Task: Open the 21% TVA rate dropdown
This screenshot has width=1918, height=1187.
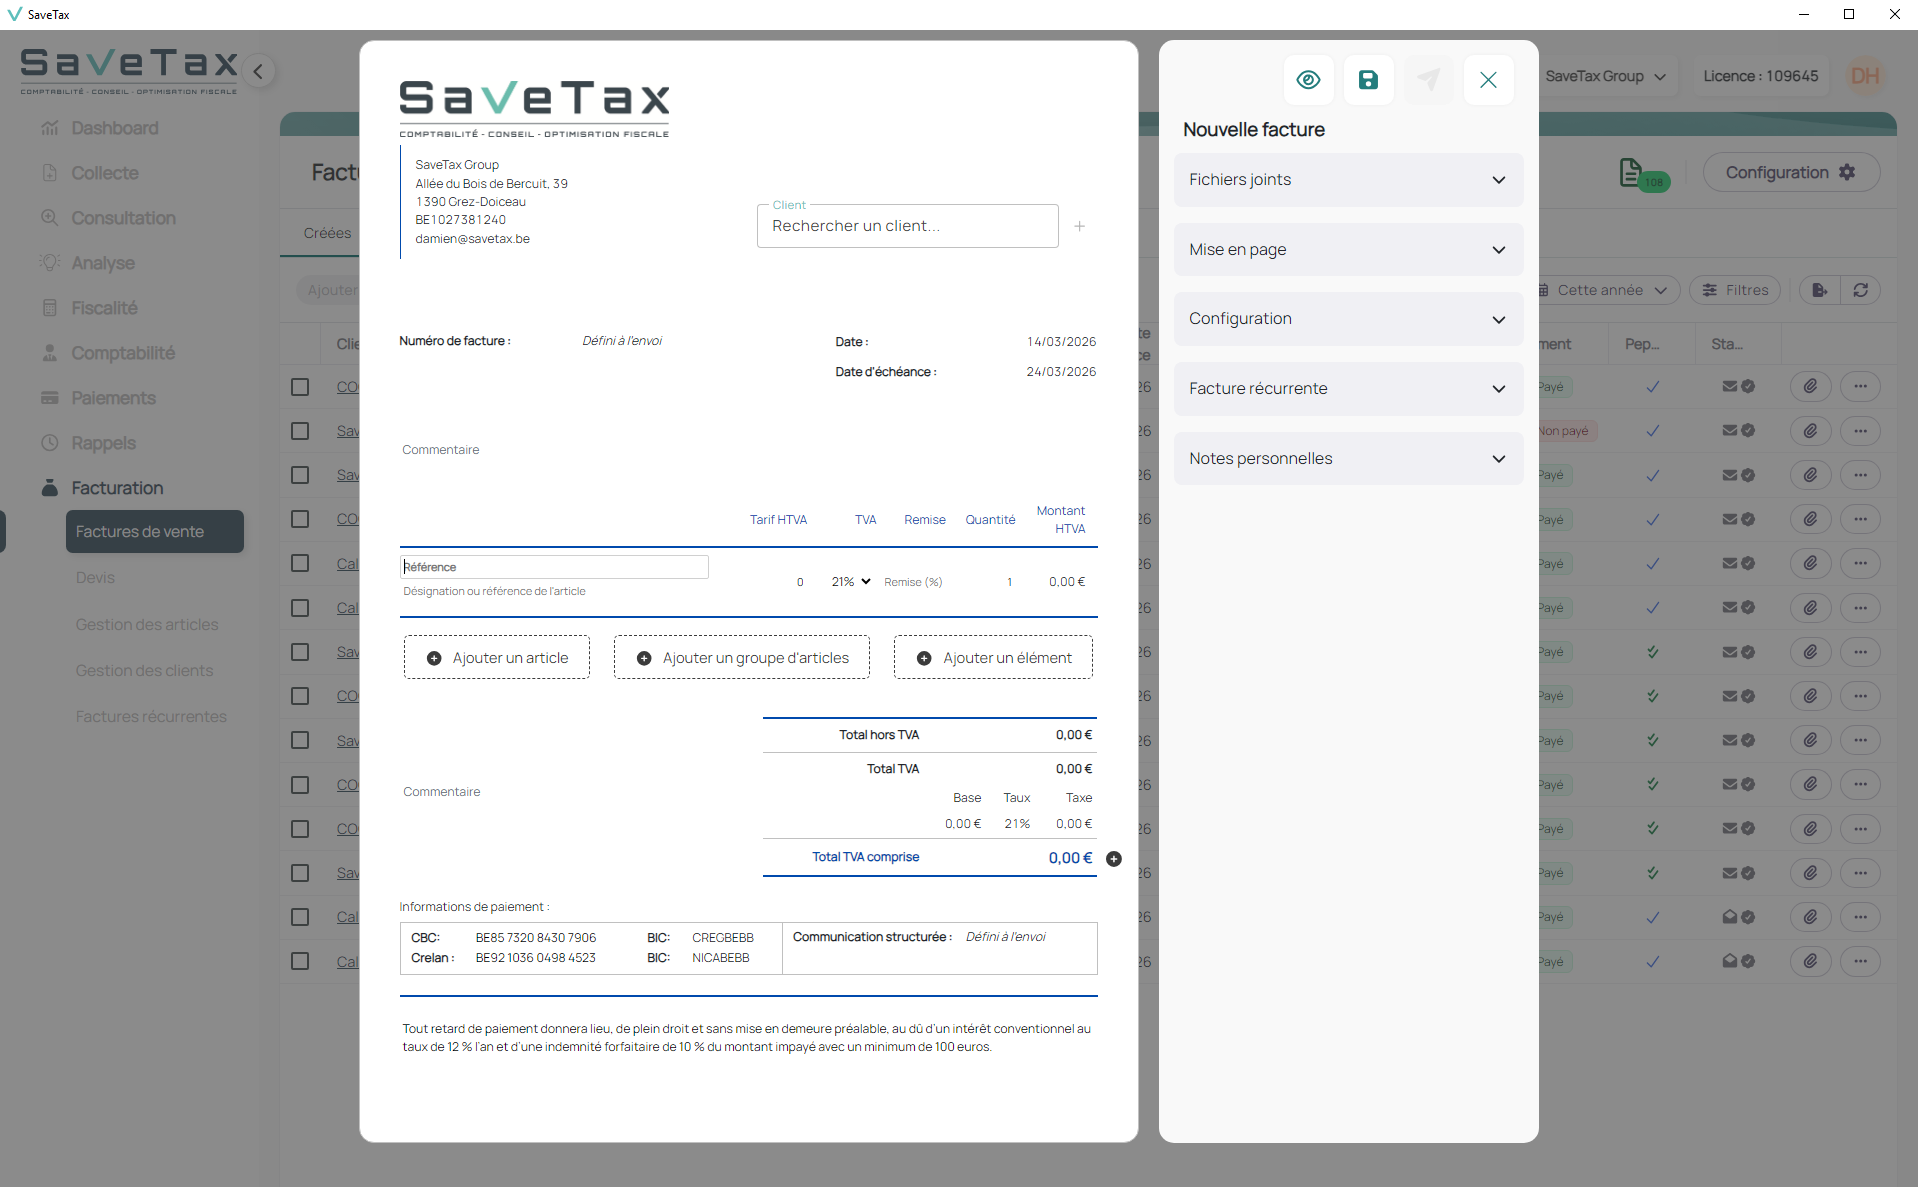Action: click(x=851, y=582)
